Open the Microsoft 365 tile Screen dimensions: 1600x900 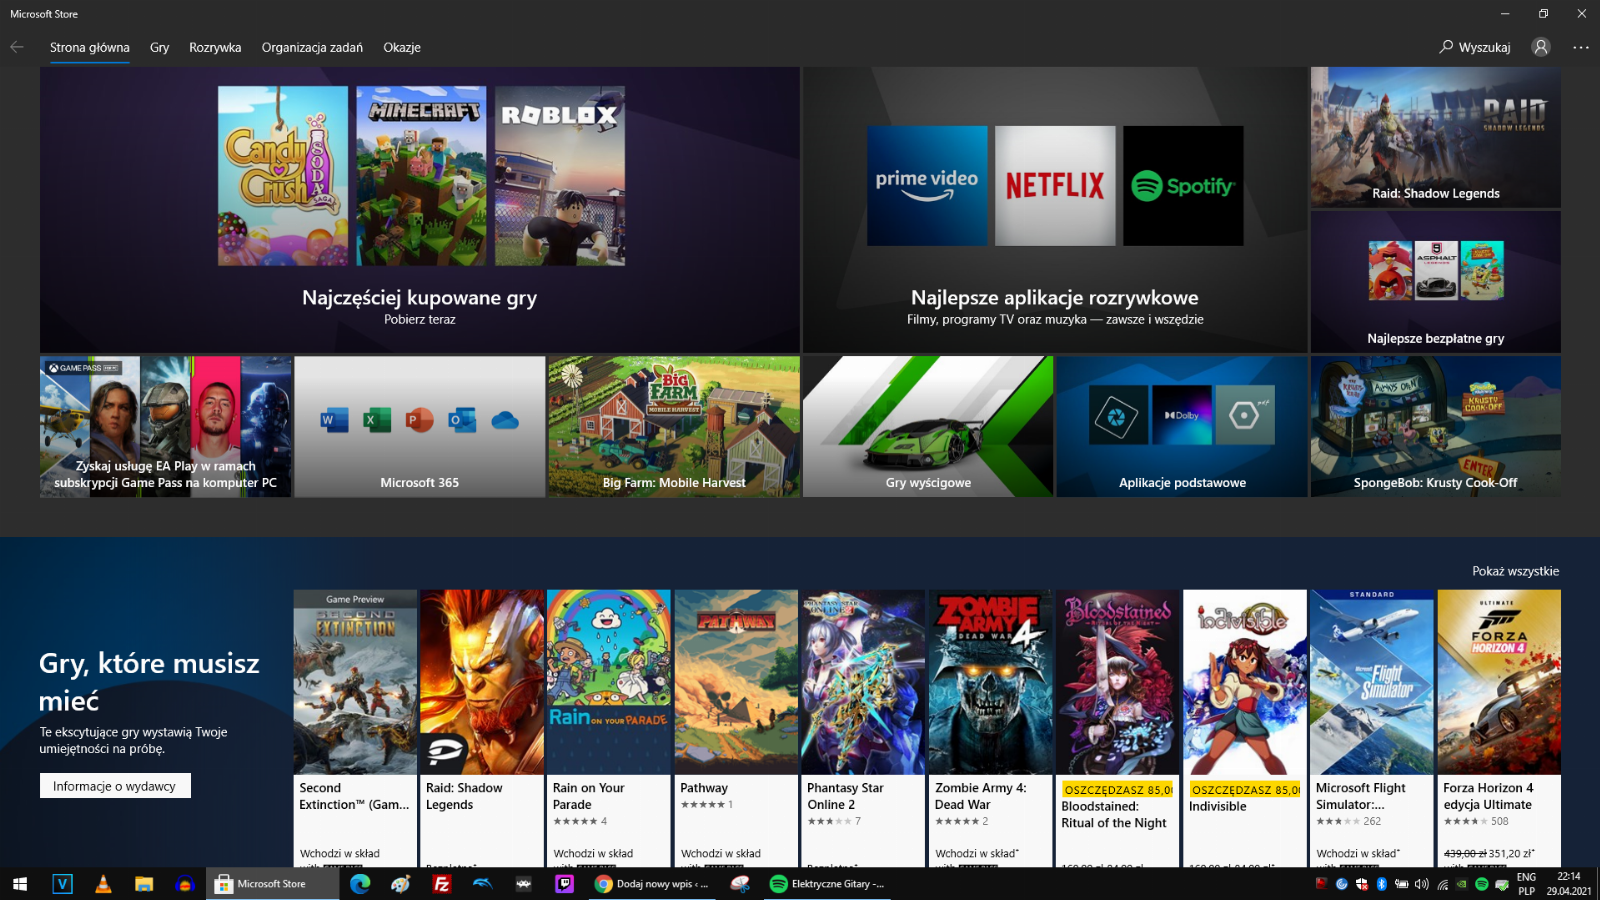click(420, 427)
